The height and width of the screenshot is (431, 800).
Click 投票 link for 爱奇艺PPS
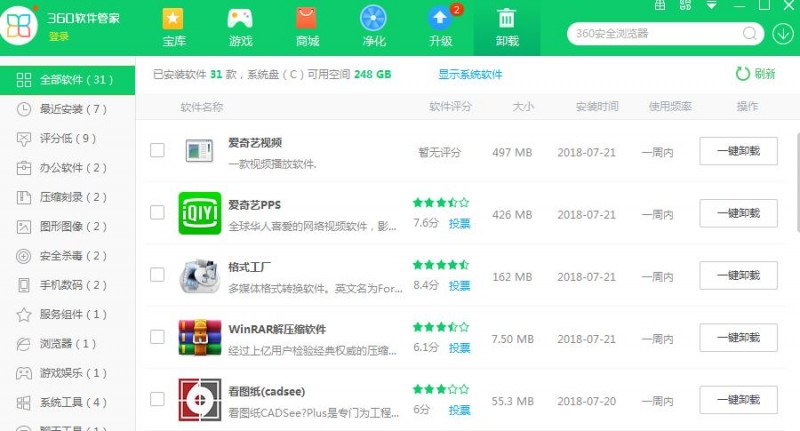click(x=459, y=223)
